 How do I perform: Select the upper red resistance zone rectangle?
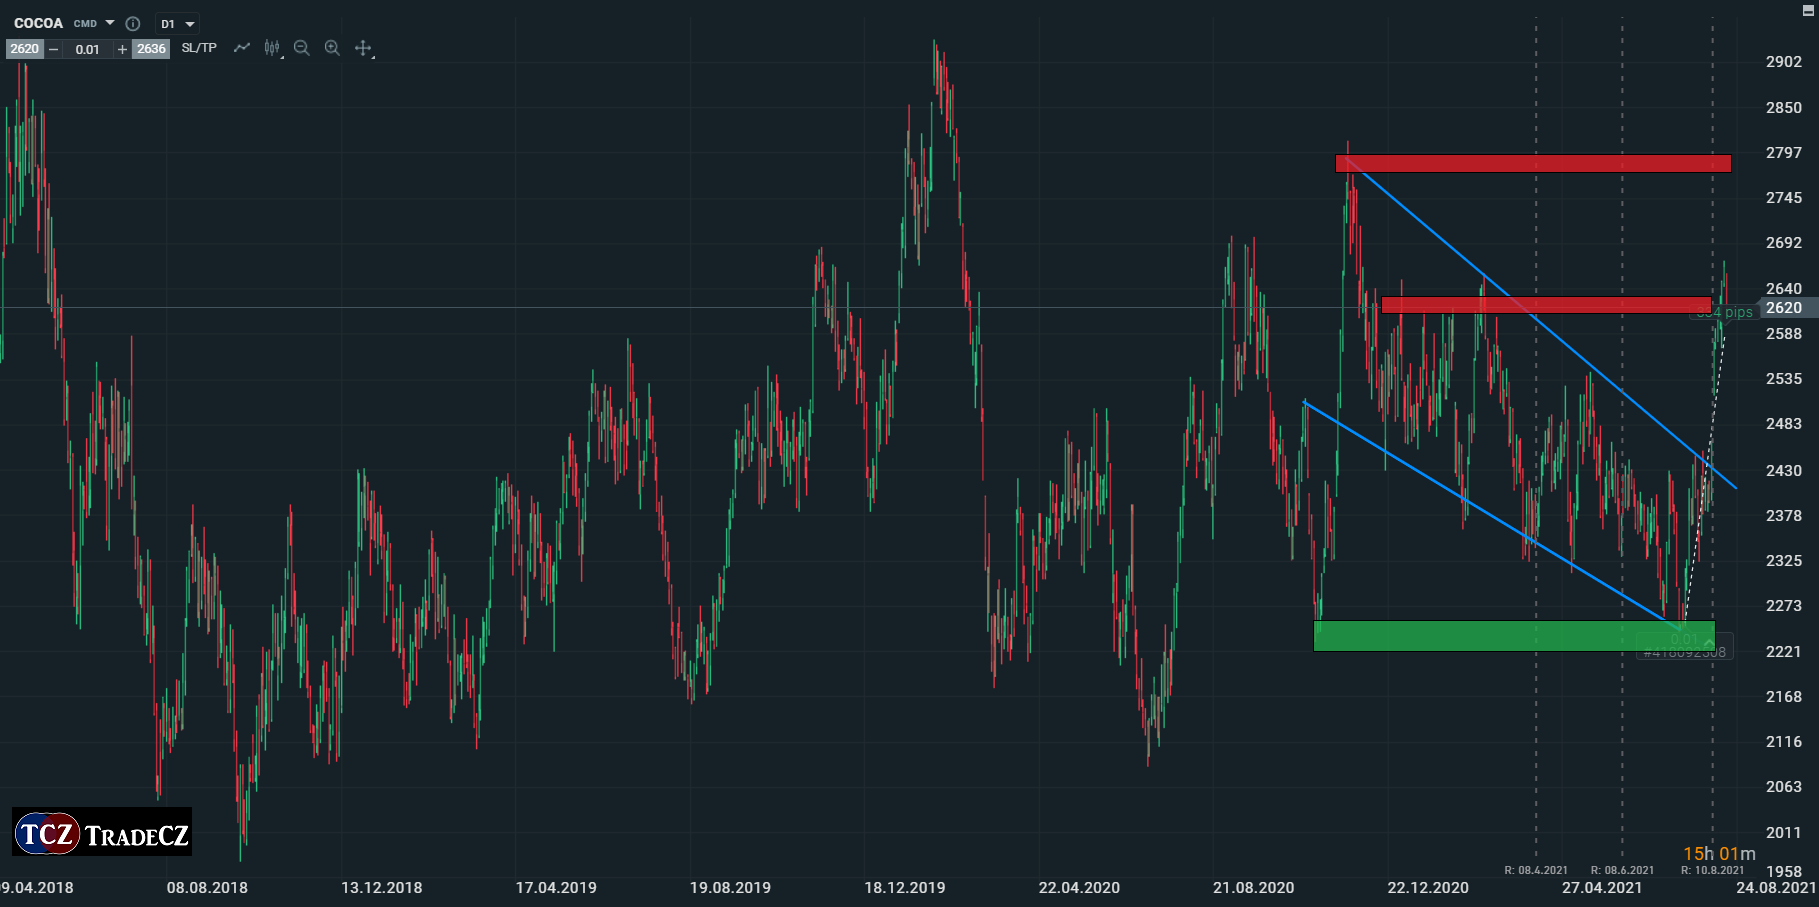(1532, 163)
